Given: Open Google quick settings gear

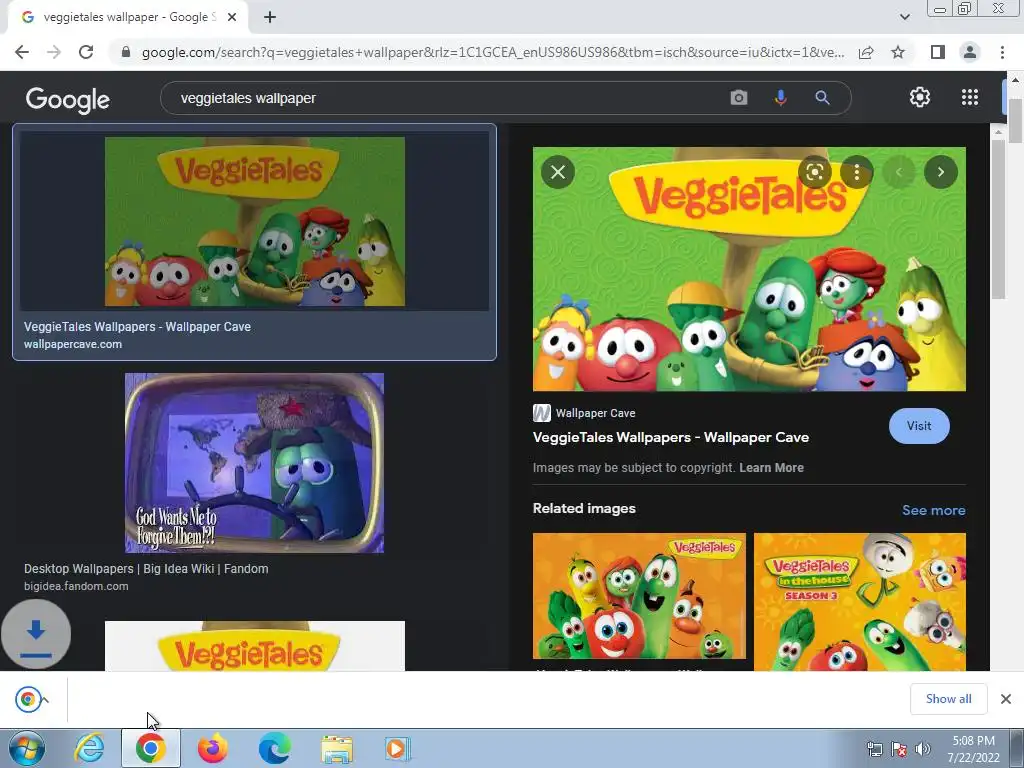Looking at the screenshot, I should point(920,97).
